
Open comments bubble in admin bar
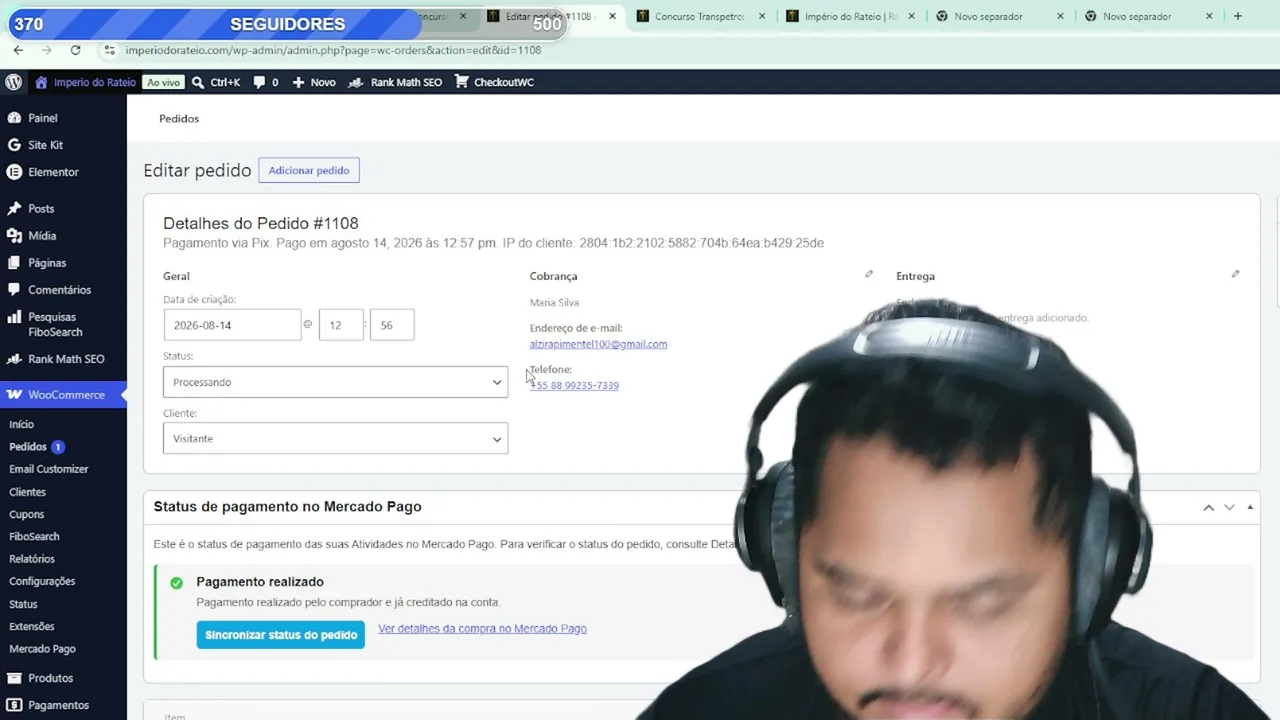pyautogui.click(x=266, y=82)
